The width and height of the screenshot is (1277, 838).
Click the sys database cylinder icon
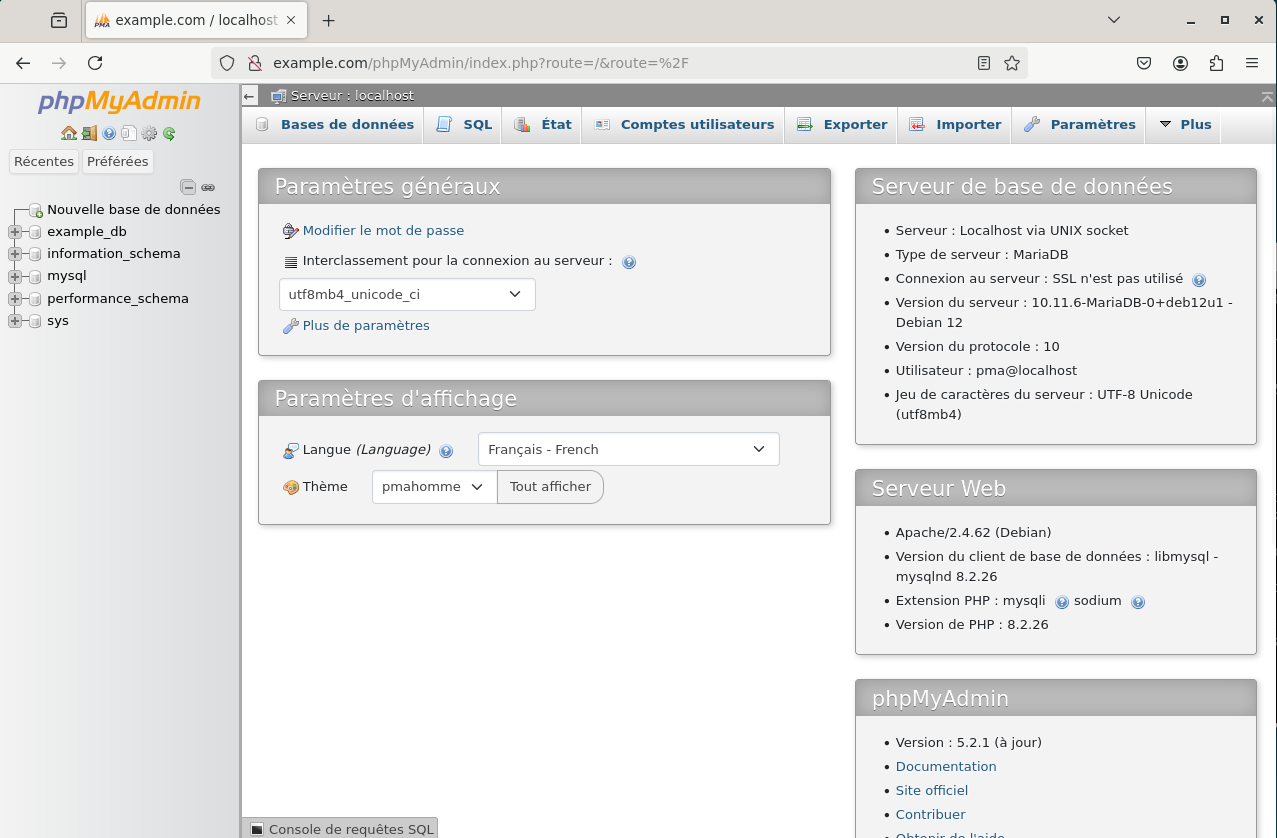click(36, 321)
